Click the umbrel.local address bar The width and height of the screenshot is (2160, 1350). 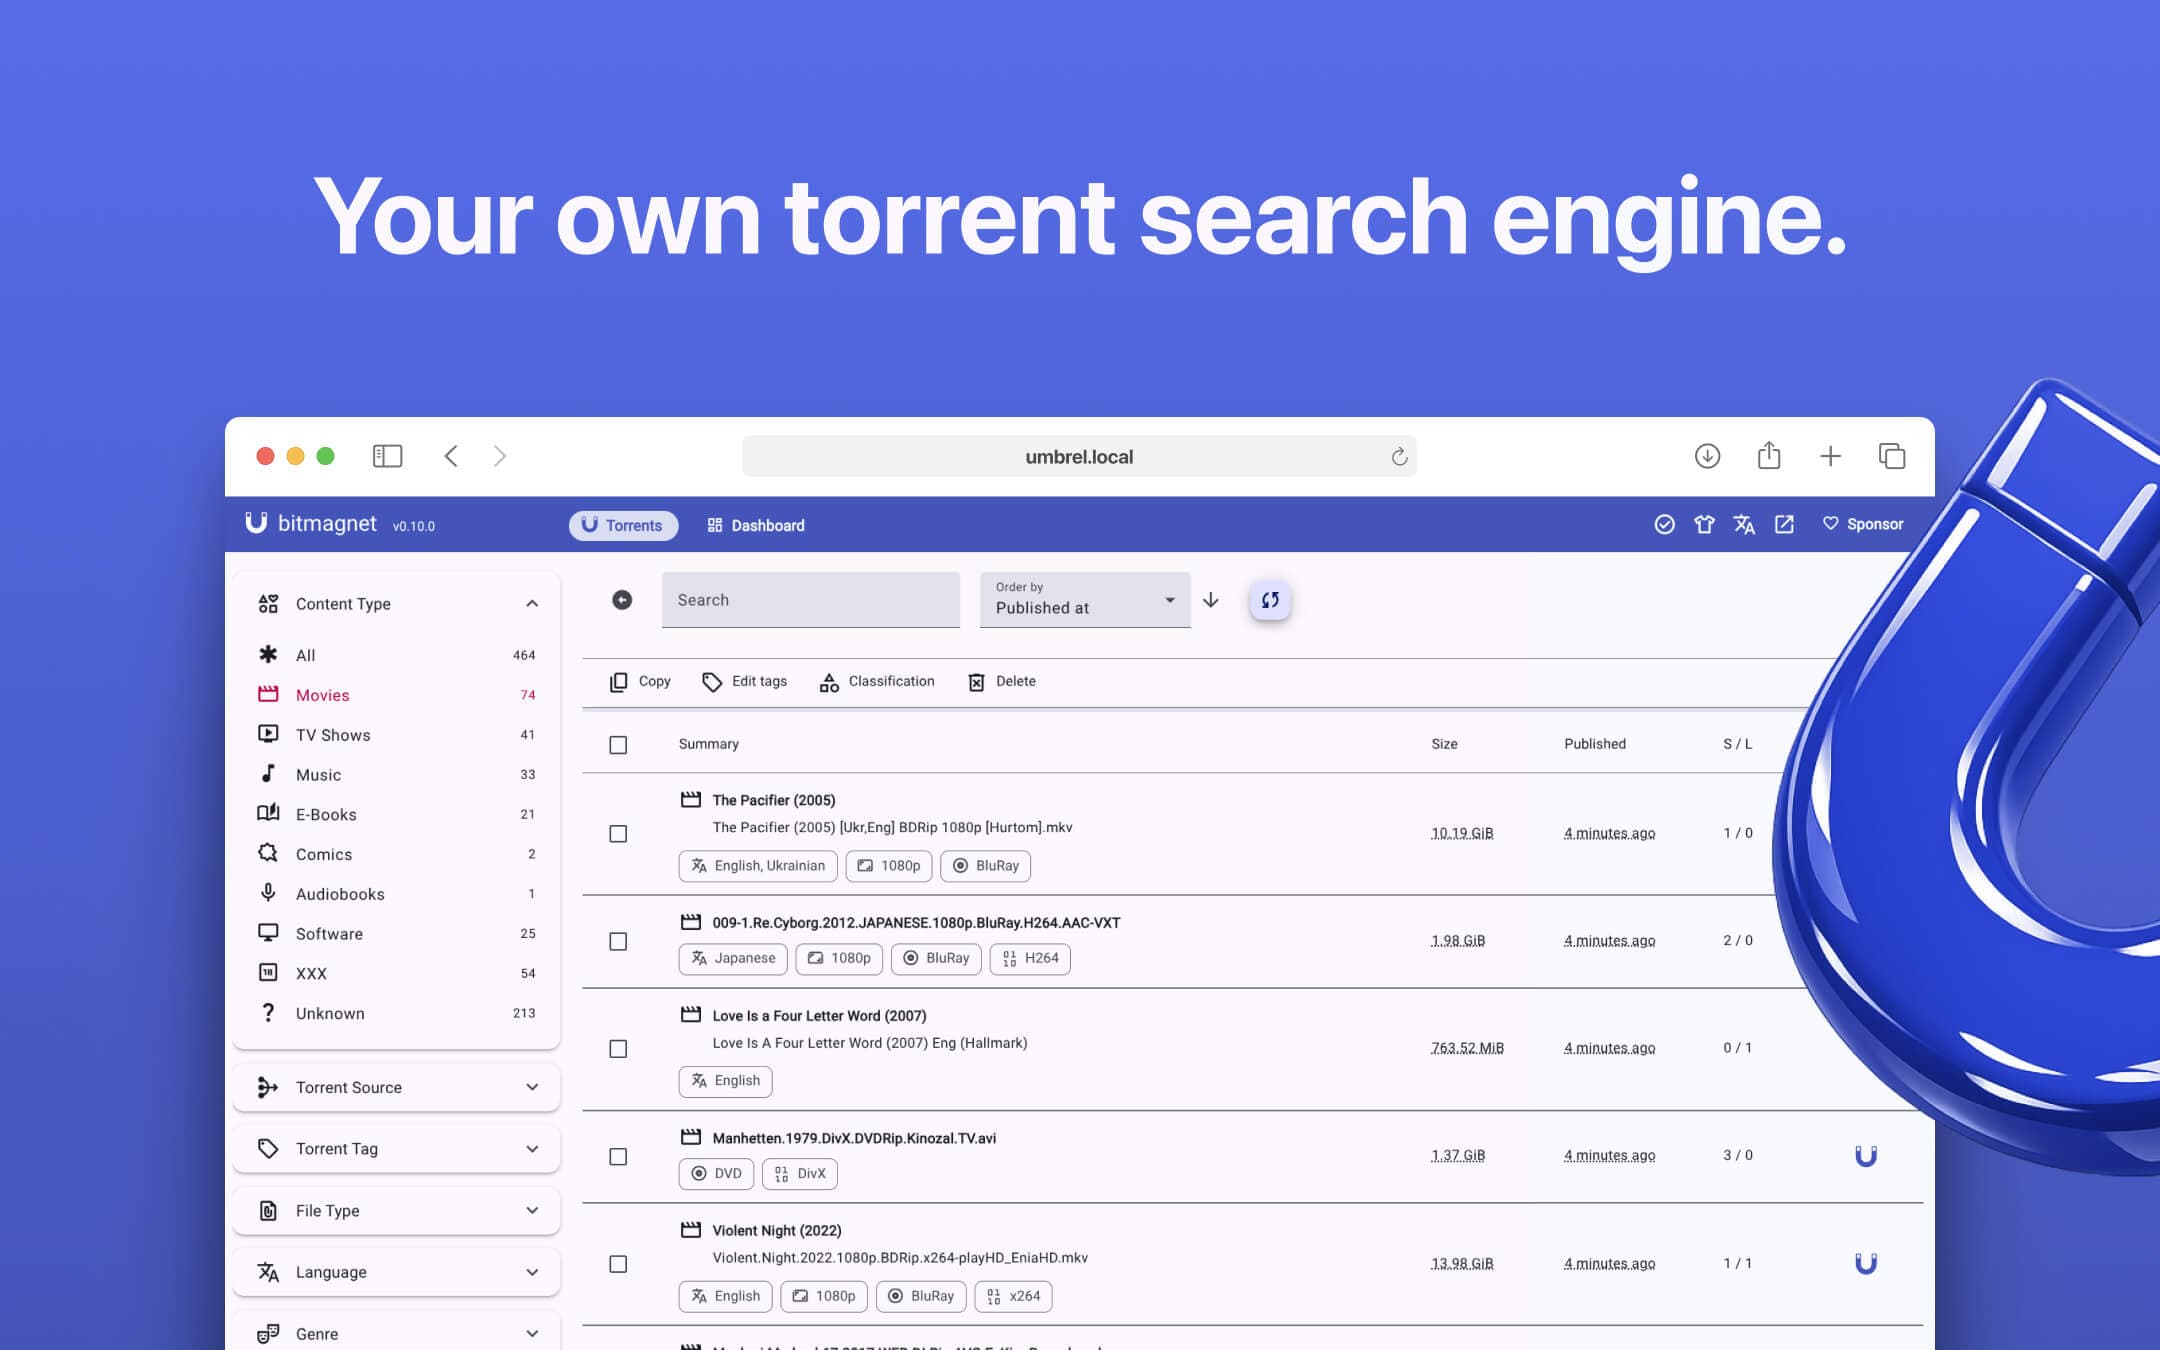[x=1079, y=456]
